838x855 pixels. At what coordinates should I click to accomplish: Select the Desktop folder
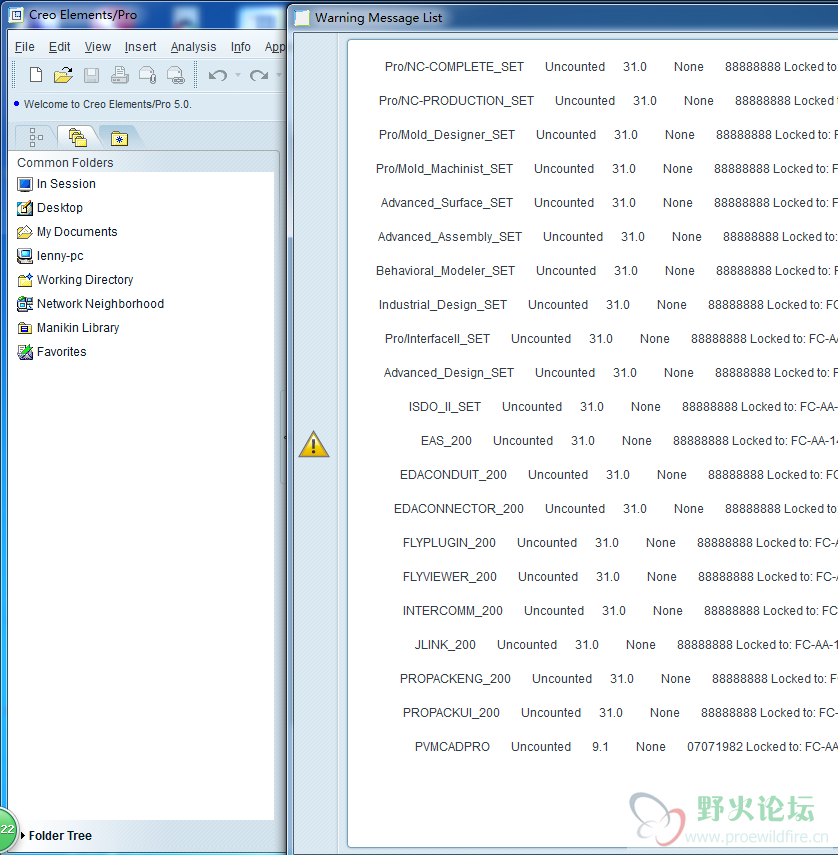(x=60, y=208)
